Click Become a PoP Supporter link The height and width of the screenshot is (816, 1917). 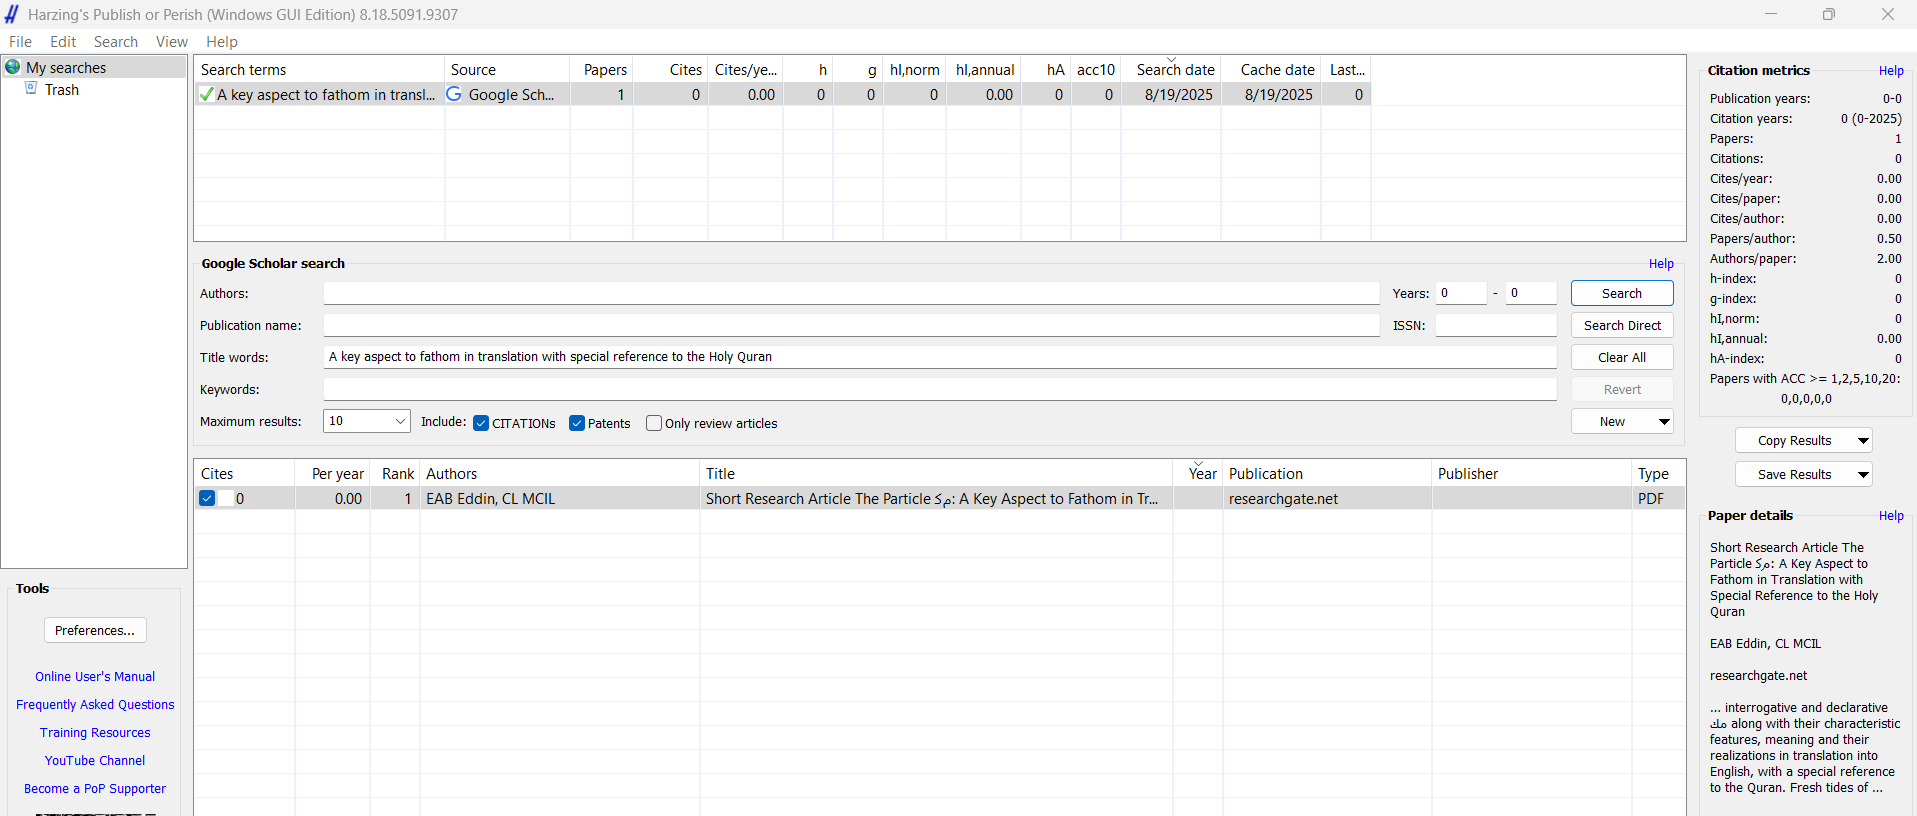click(x=95, y=789)
